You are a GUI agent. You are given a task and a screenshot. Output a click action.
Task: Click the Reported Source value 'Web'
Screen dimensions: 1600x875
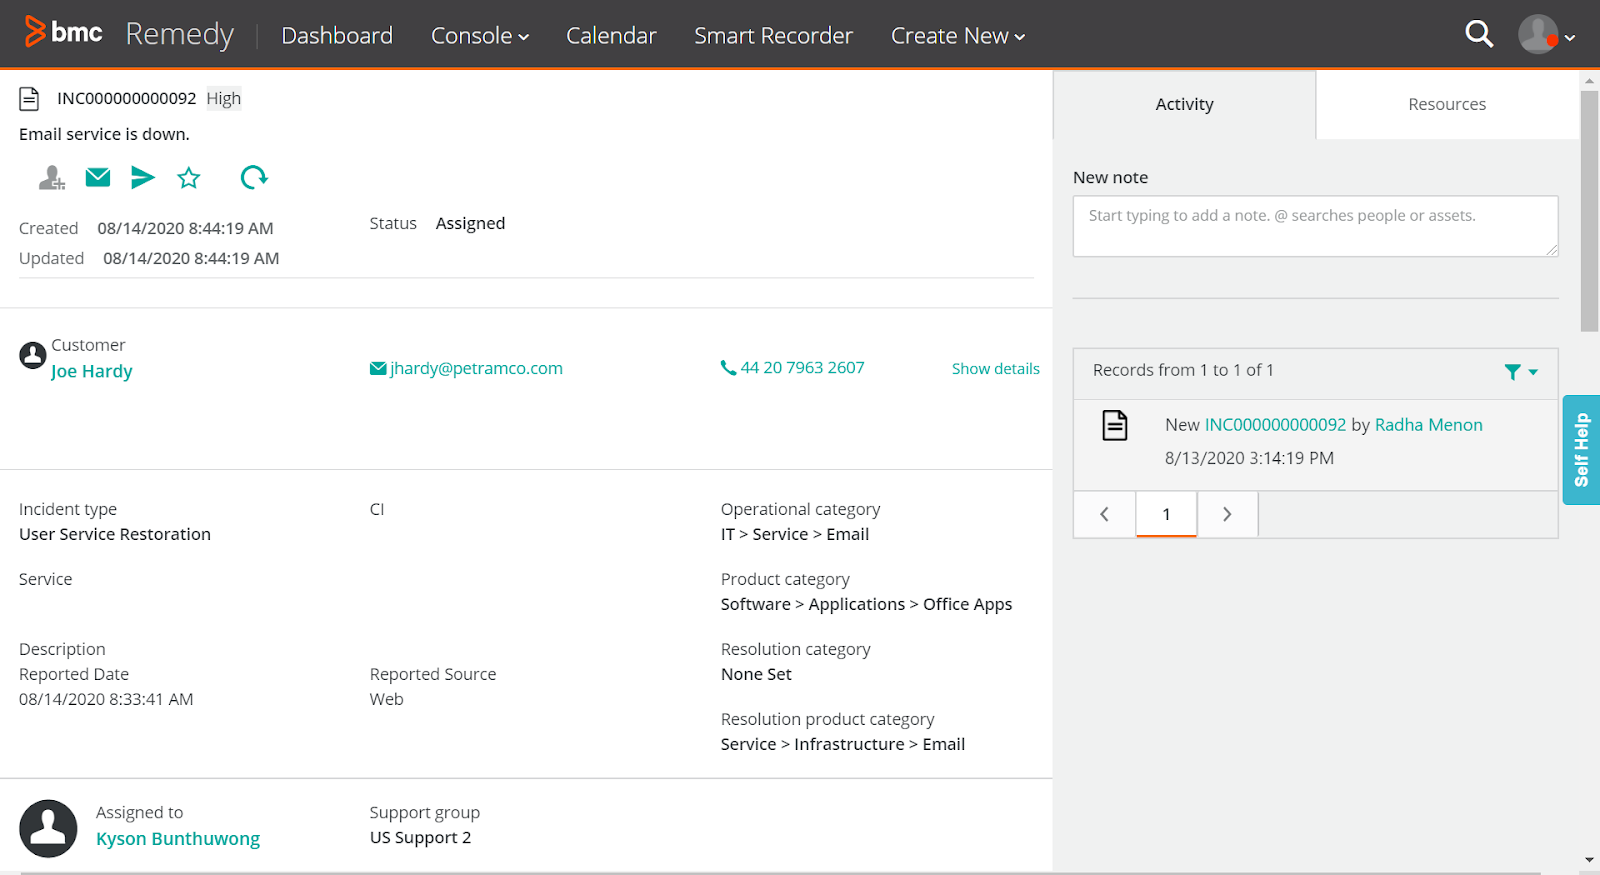[387, 699]
